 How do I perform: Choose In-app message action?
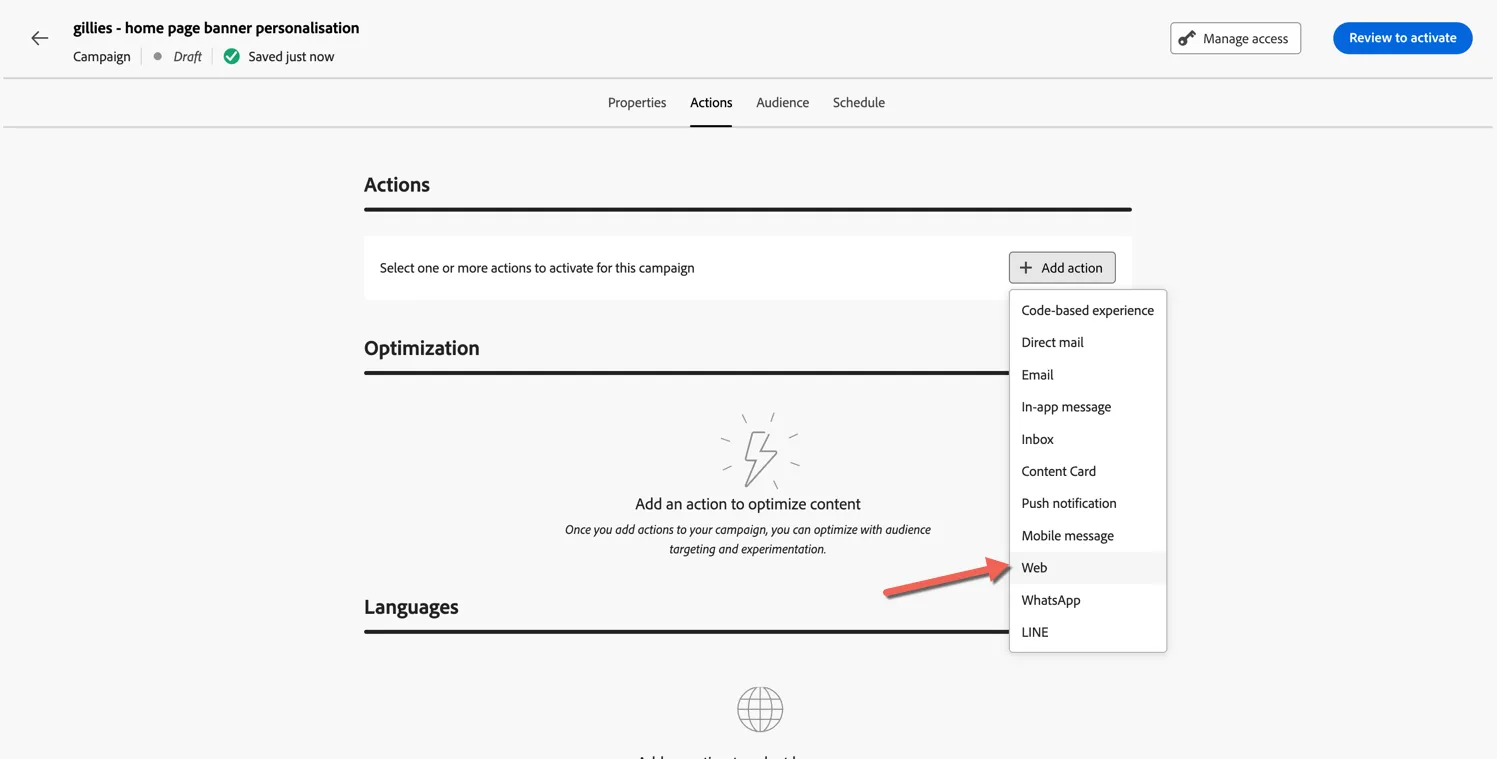(1088, 407)
